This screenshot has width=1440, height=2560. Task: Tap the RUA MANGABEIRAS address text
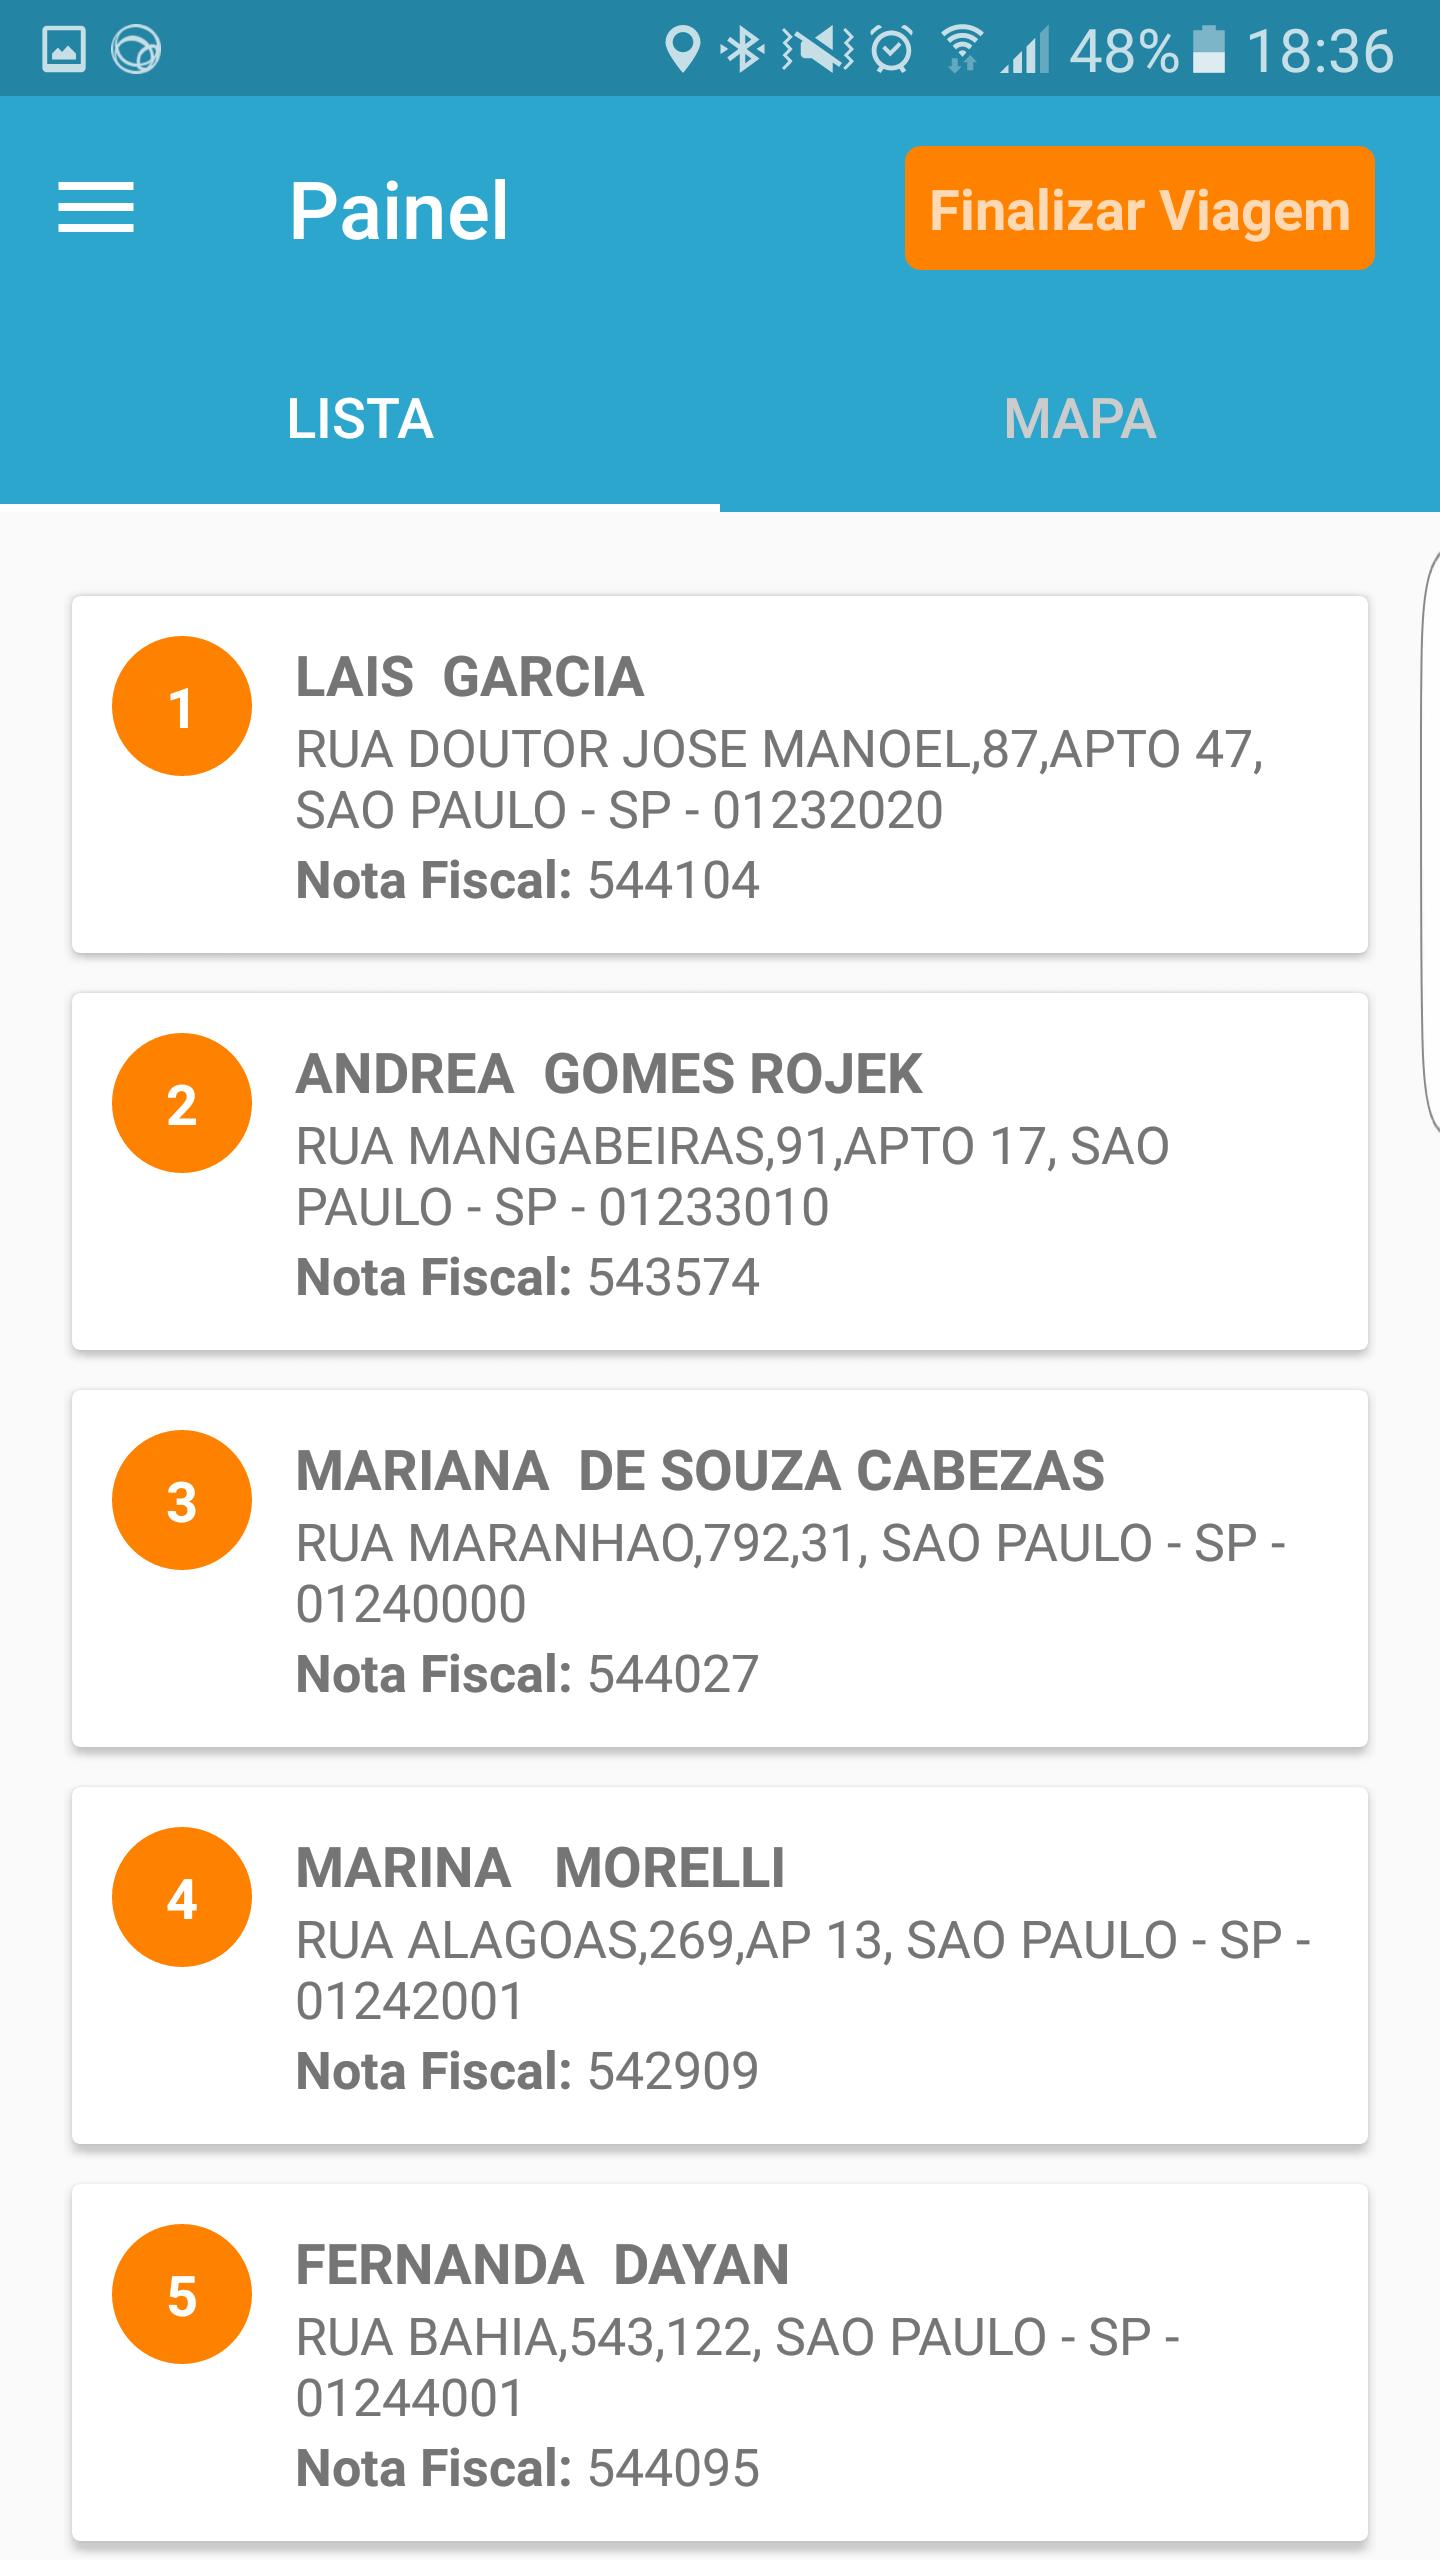pos(732,1176)
